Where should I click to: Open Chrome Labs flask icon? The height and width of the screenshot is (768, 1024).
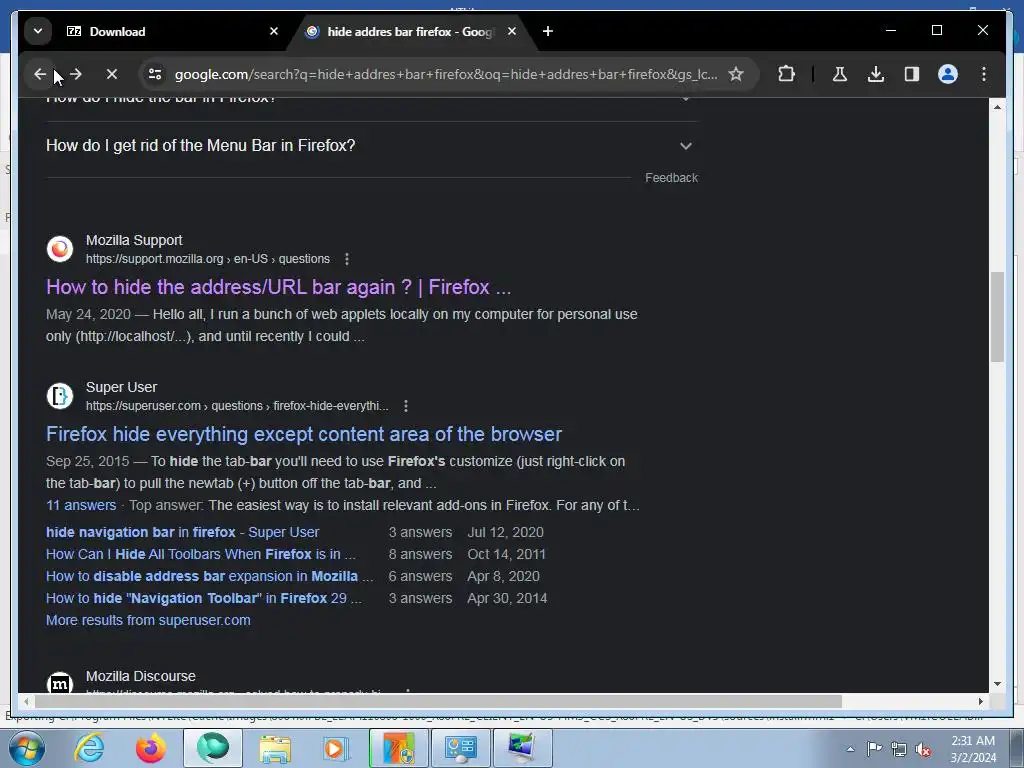click(x=840, y=74)
